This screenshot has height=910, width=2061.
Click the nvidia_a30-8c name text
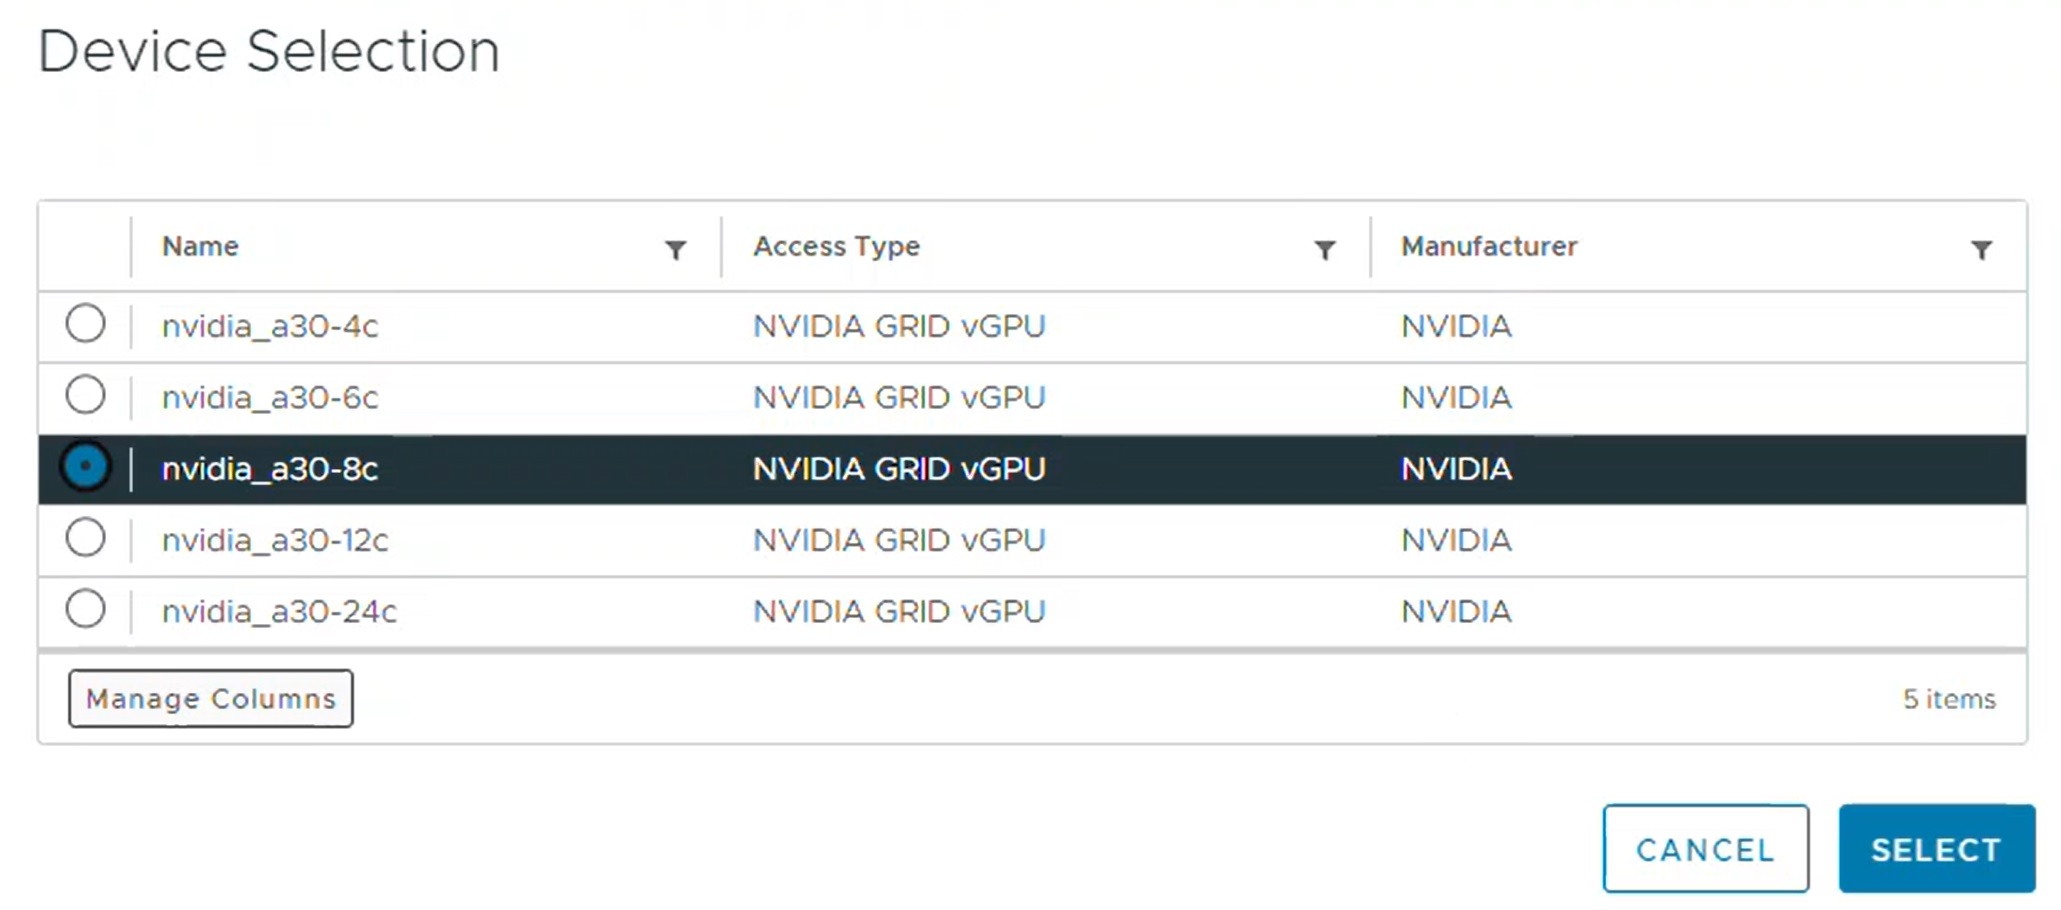click(270, 469)
